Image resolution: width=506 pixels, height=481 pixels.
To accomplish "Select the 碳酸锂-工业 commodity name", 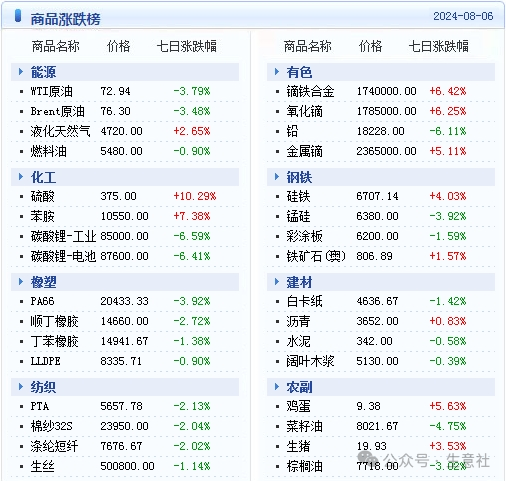I will (63, 236).
